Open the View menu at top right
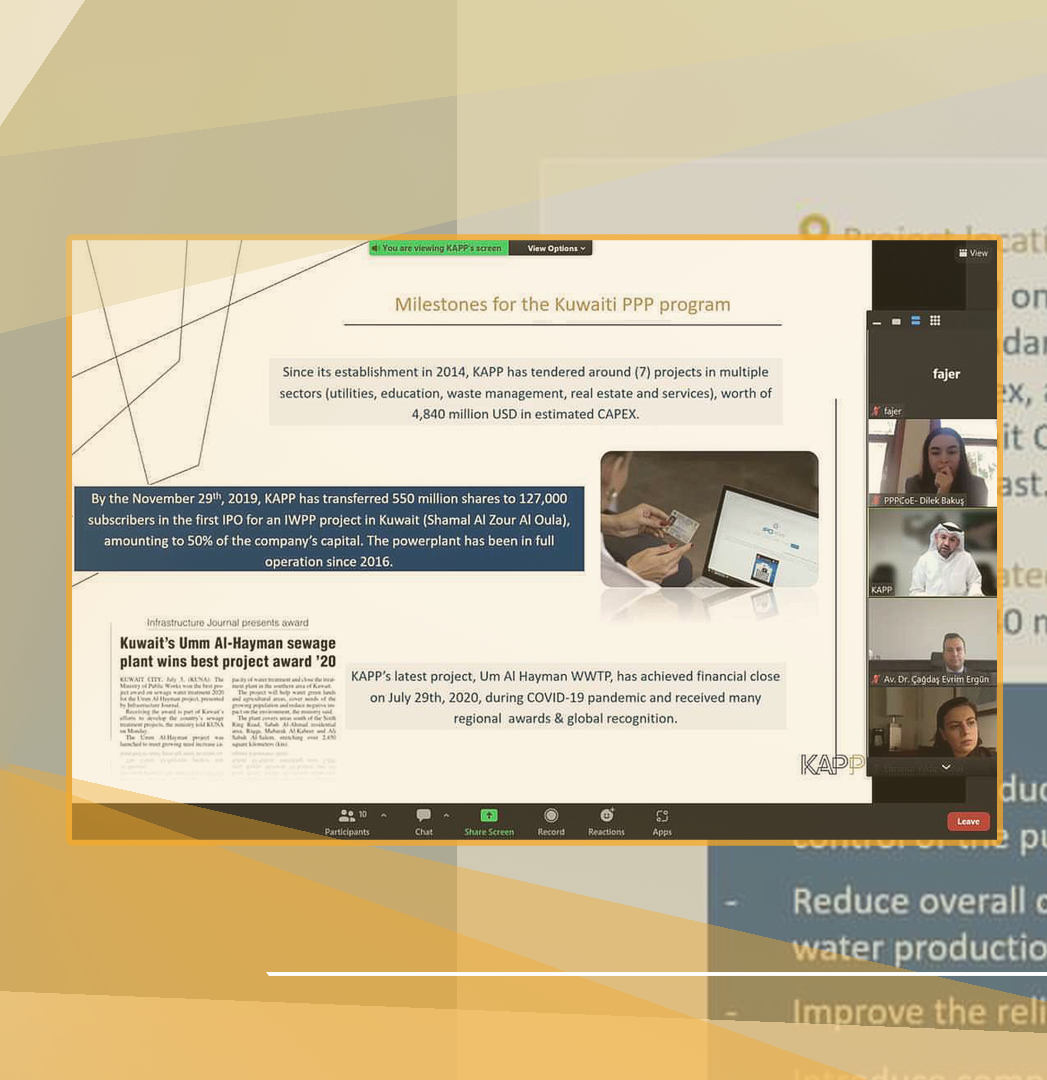The image size is (1047, 1080). pos(973,253)
